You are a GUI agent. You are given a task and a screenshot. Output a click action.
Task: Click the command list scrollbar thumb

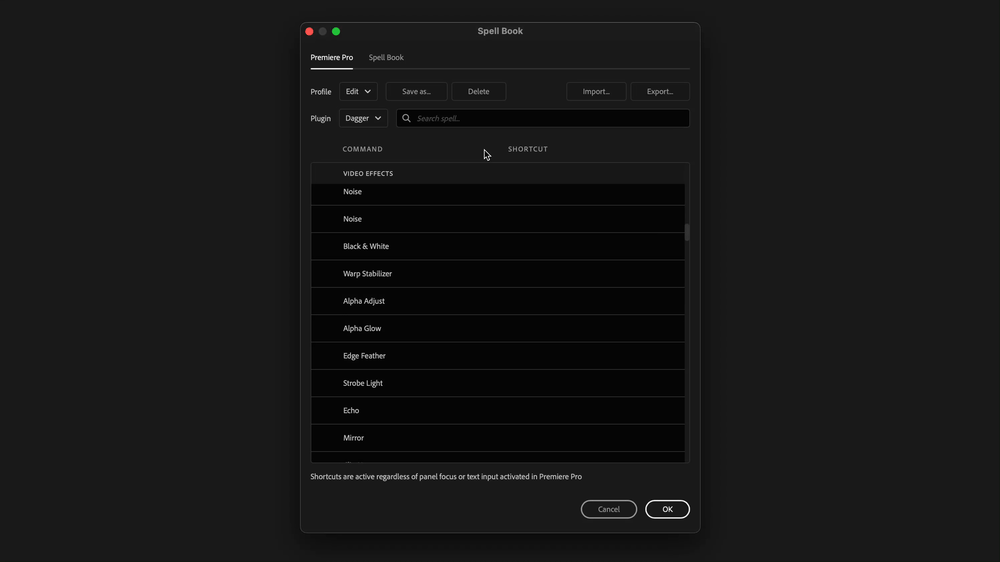pos(687,232)
